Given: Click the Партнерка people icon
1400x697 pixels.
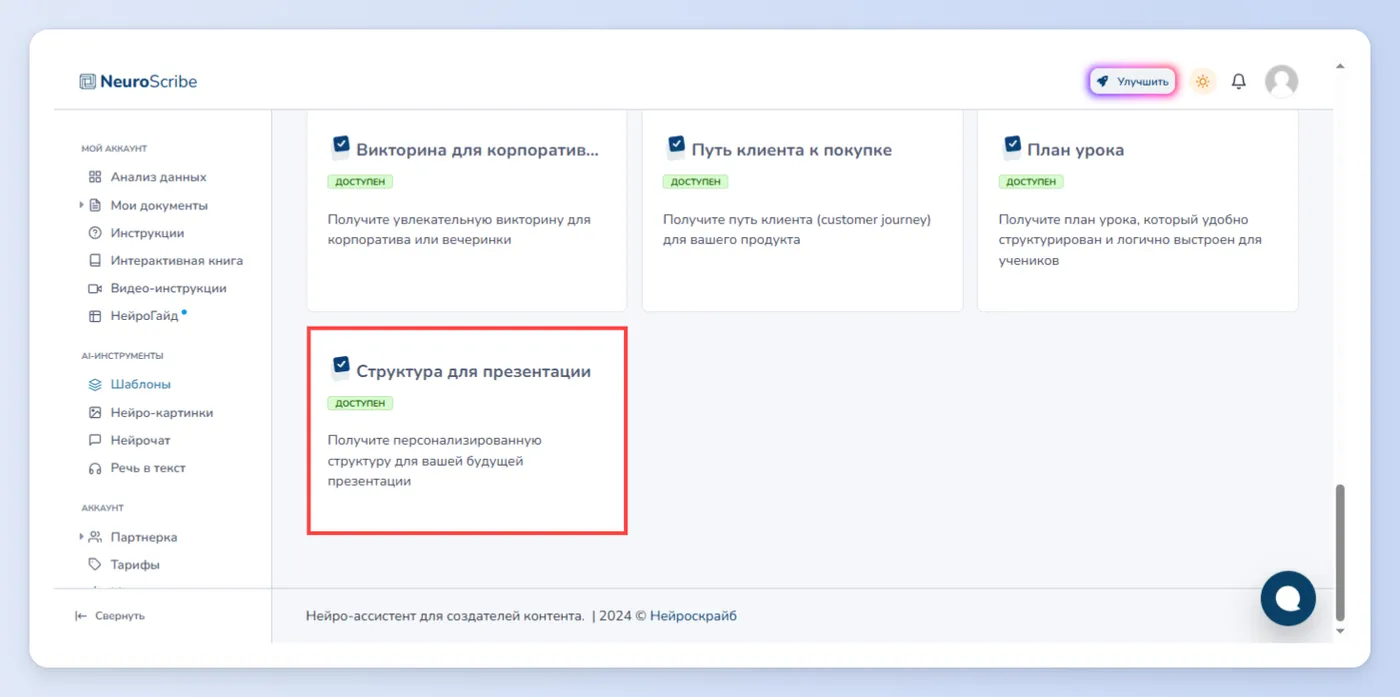Looking at the screenshot, I should (x=95, y=537).
